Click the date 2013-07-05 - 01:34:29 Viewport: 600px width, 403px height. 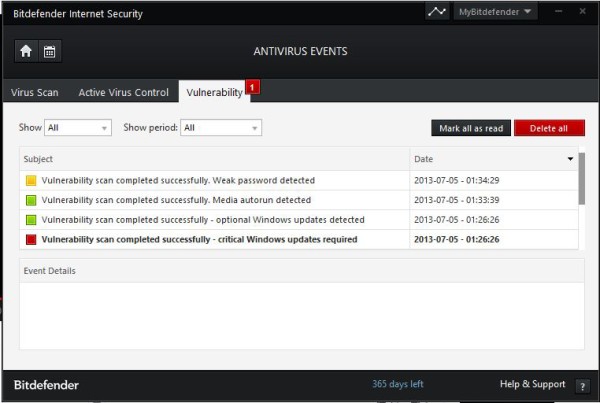click(457, 180)
